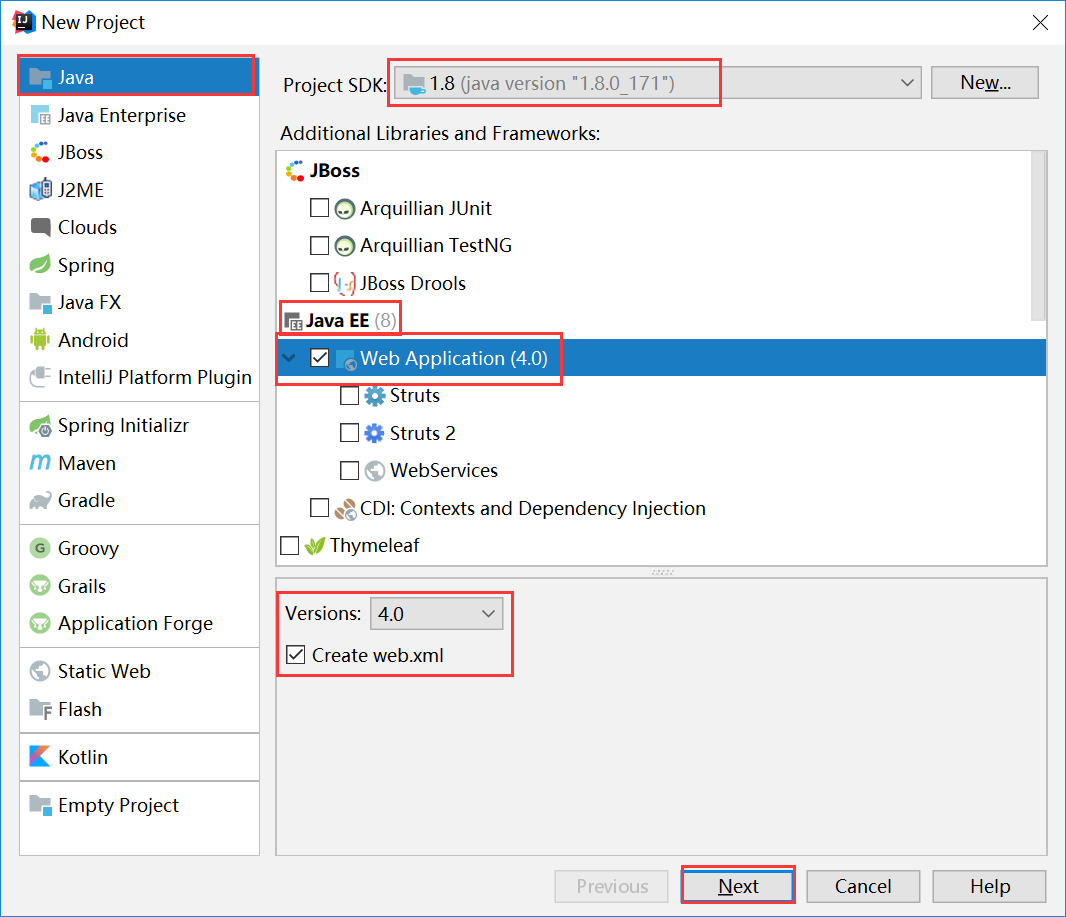Click the Thymeleaf leaf icon

point(315,546)
